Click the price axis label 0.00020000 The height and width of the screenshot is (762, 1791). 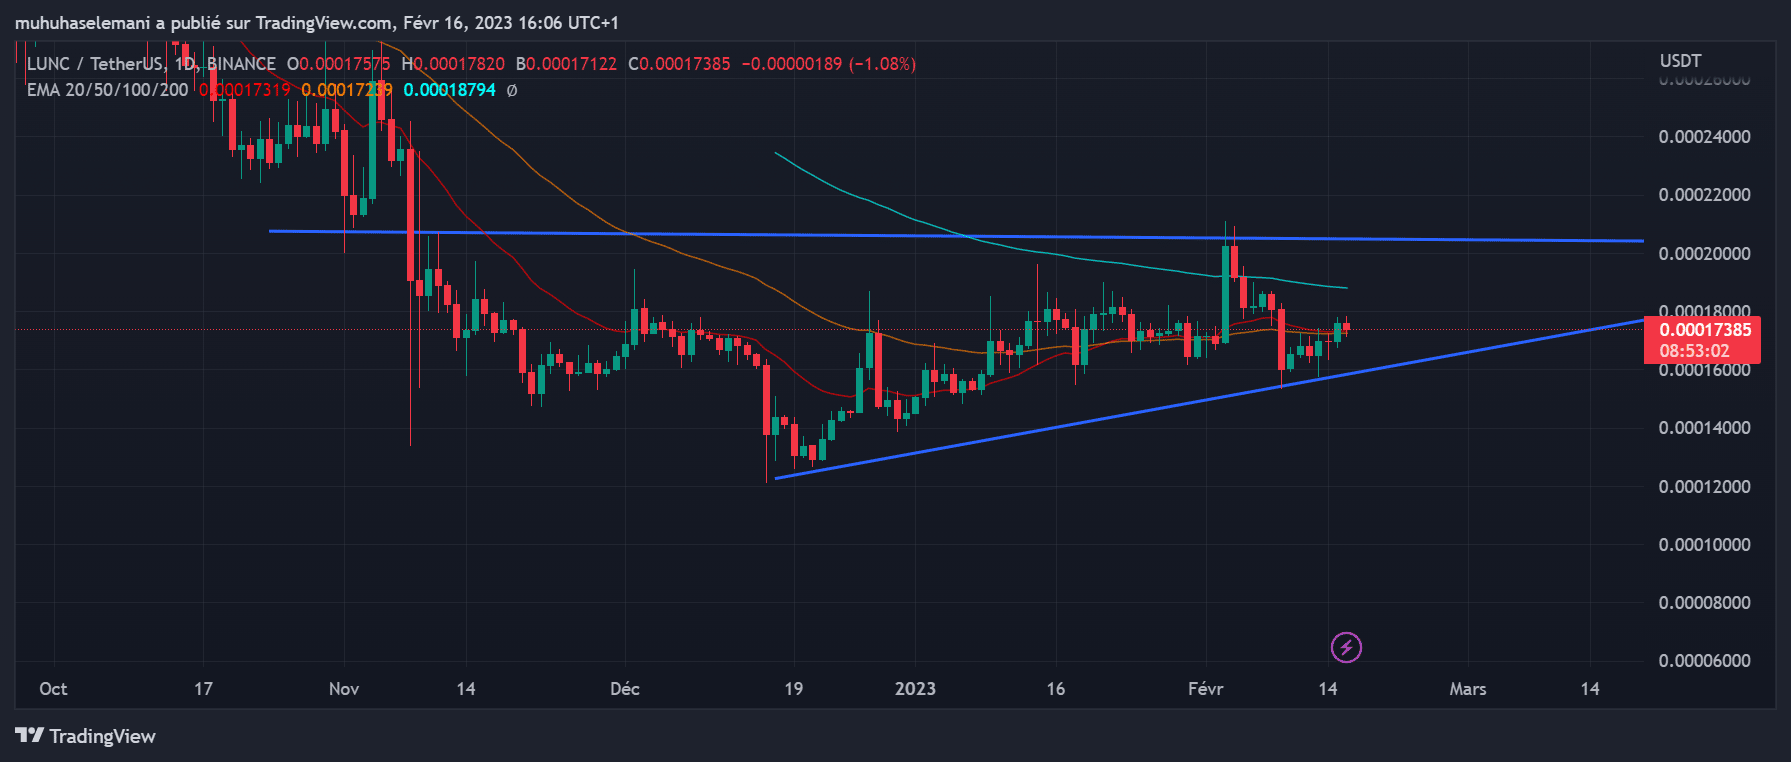point(1704,254)
